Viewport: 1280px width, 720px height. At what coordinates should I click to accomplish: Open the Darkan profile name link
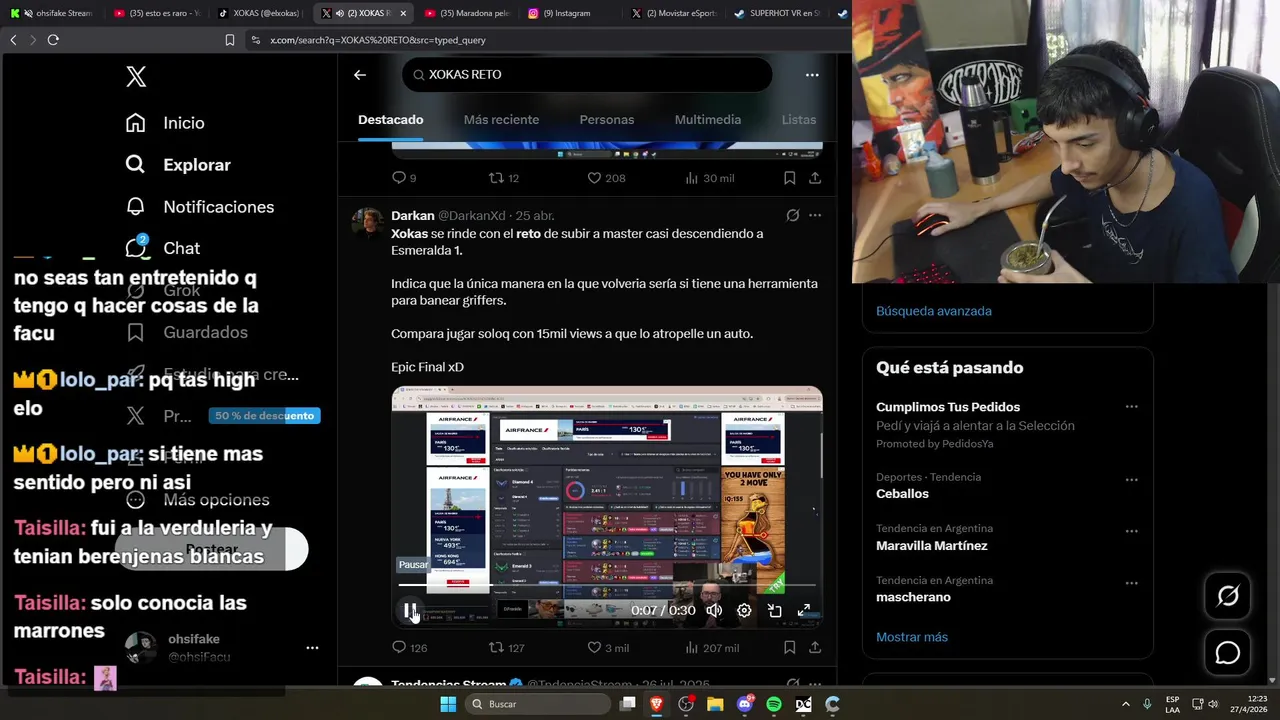click(412, 216)
